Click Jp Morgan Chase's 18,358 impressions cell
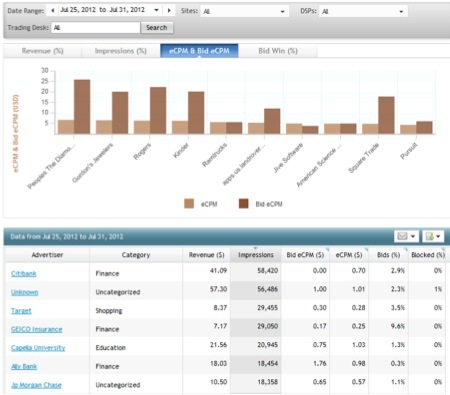This screenshot has height=395, width=450. tap(256, 382)
